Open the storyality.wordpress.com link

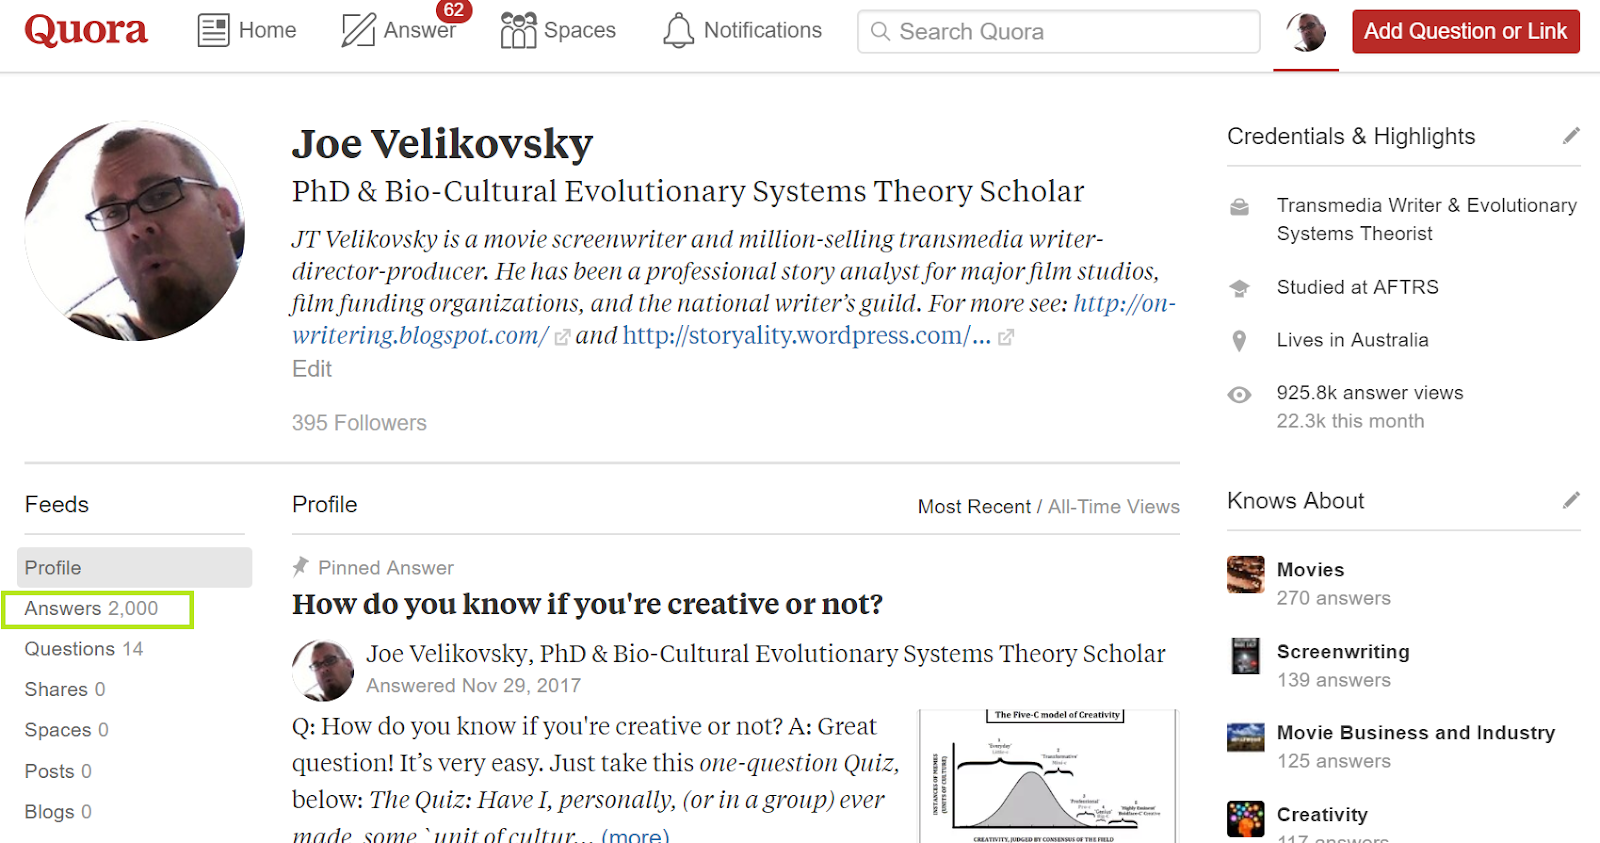coord(806,336)
